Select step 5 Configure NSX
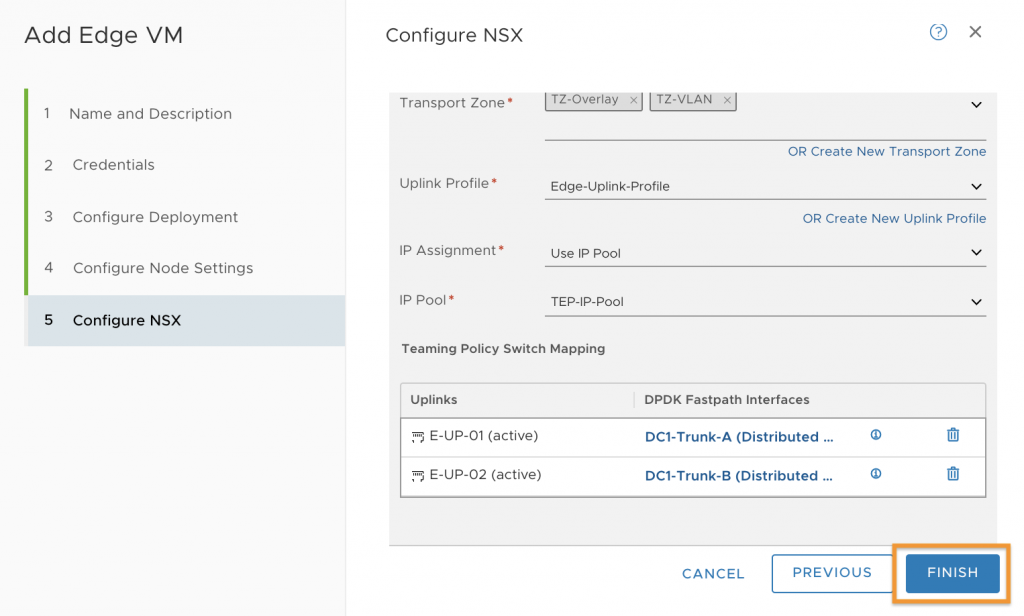Image resolution: width=1024 pixels, height=616 pixels. tap(186, 320)
